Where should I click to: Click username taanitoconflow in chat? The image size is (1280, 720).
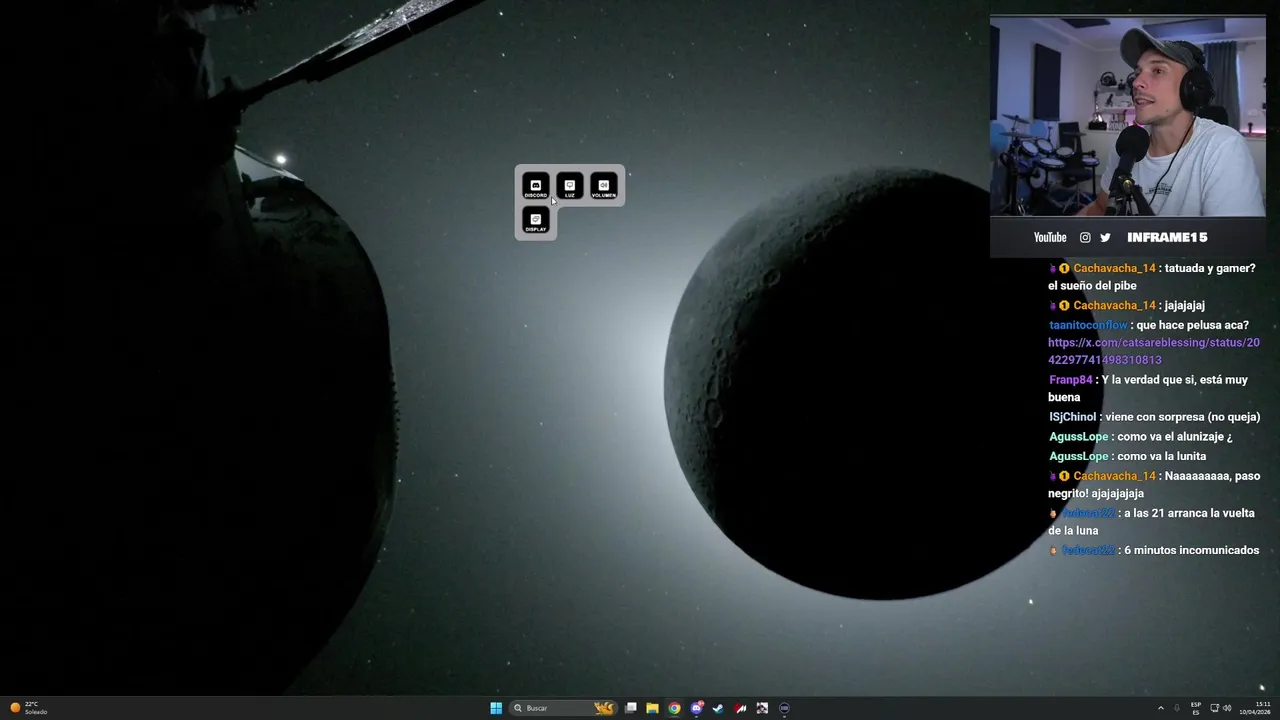pos(1088,325)
